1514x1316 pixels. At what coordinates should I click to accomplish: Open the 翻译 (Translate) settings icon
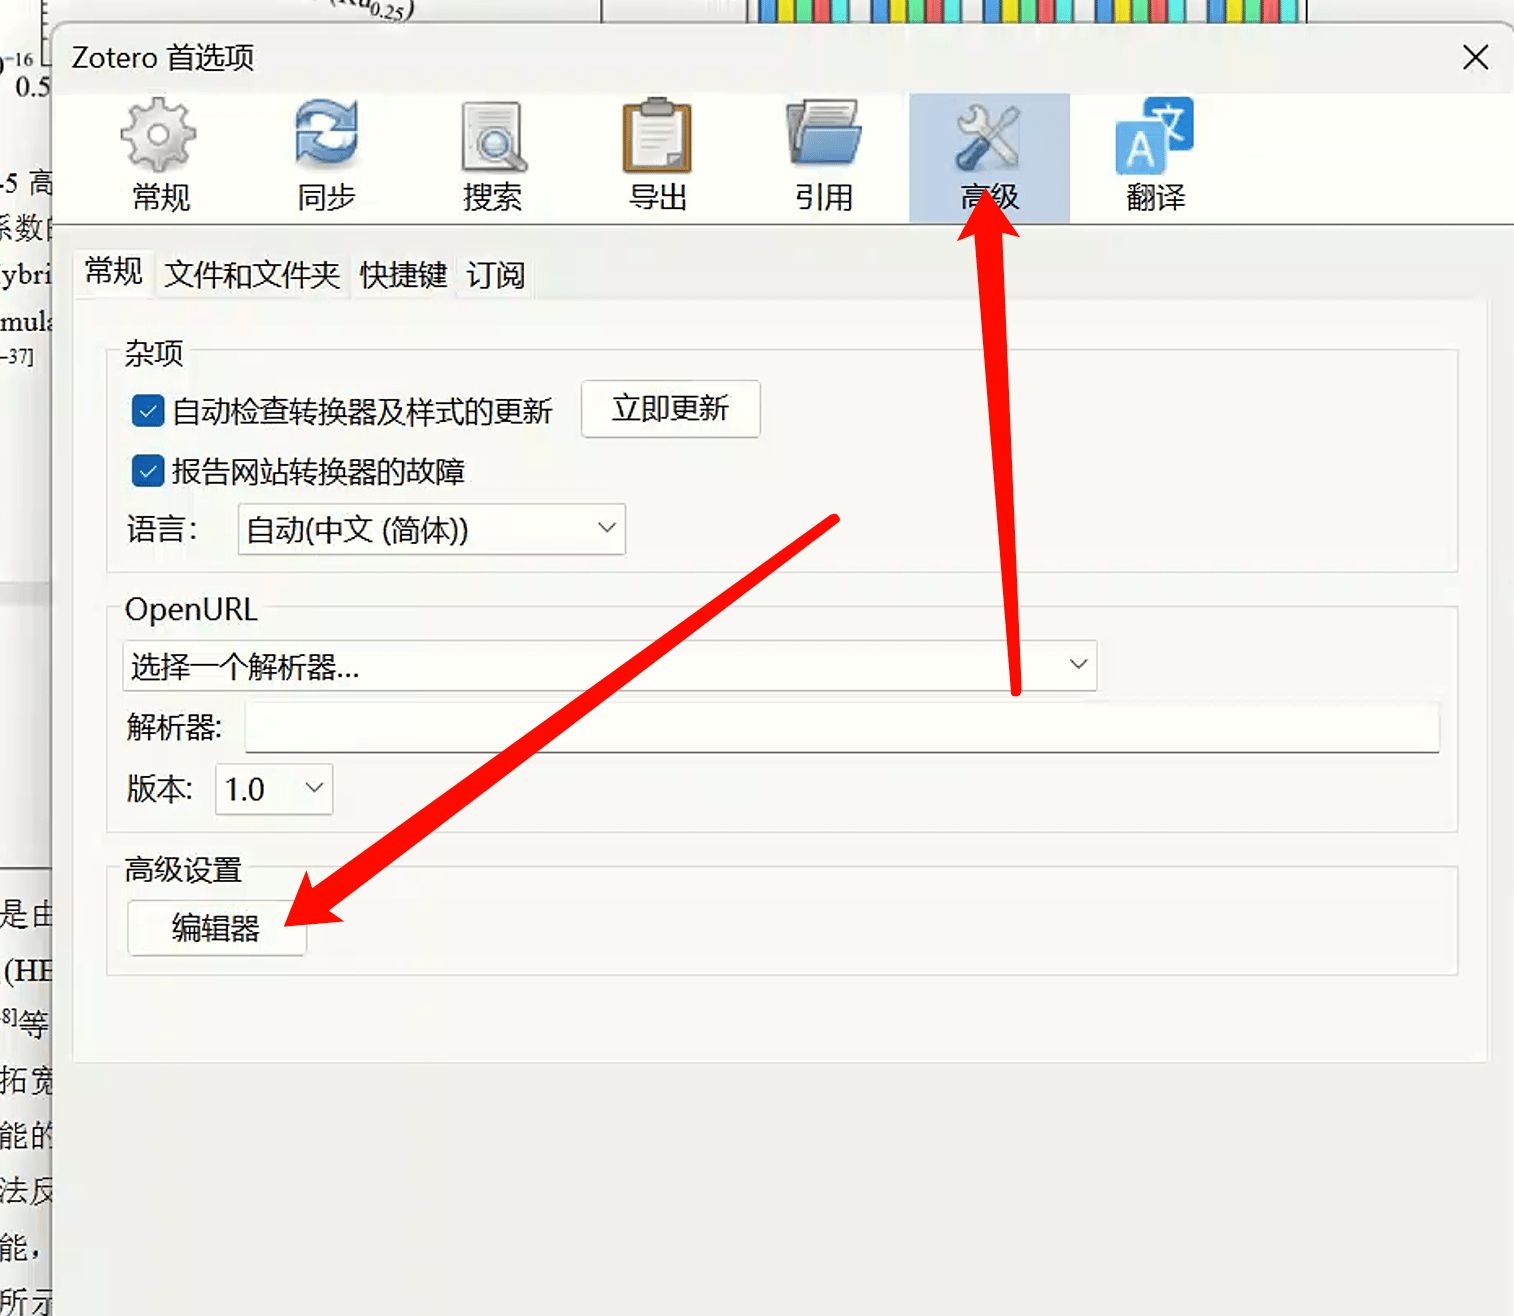1153,155
